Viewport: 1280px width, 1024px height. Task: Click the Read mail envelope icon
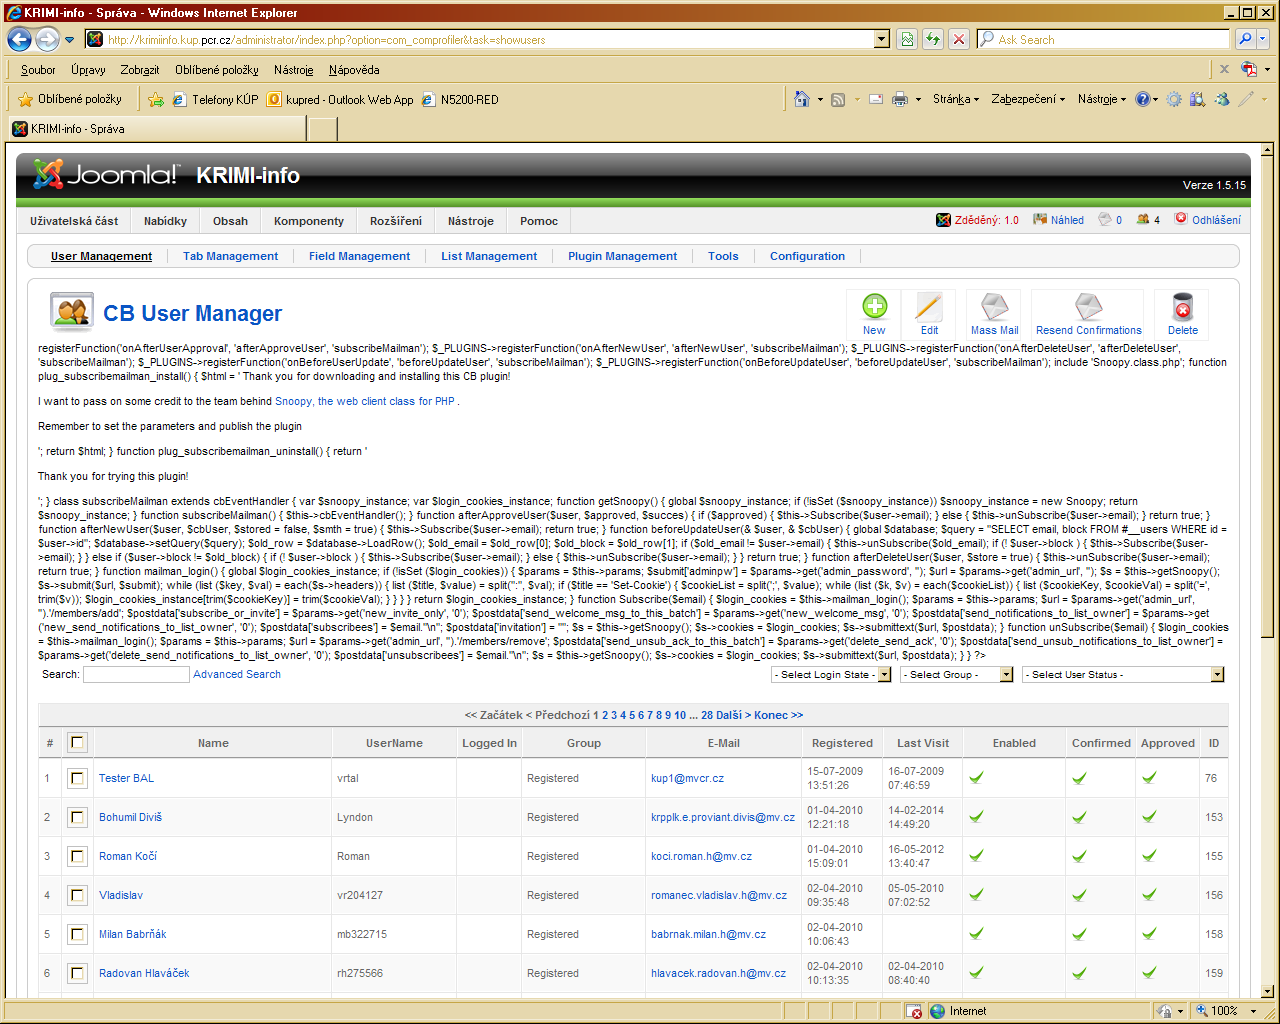876,99
